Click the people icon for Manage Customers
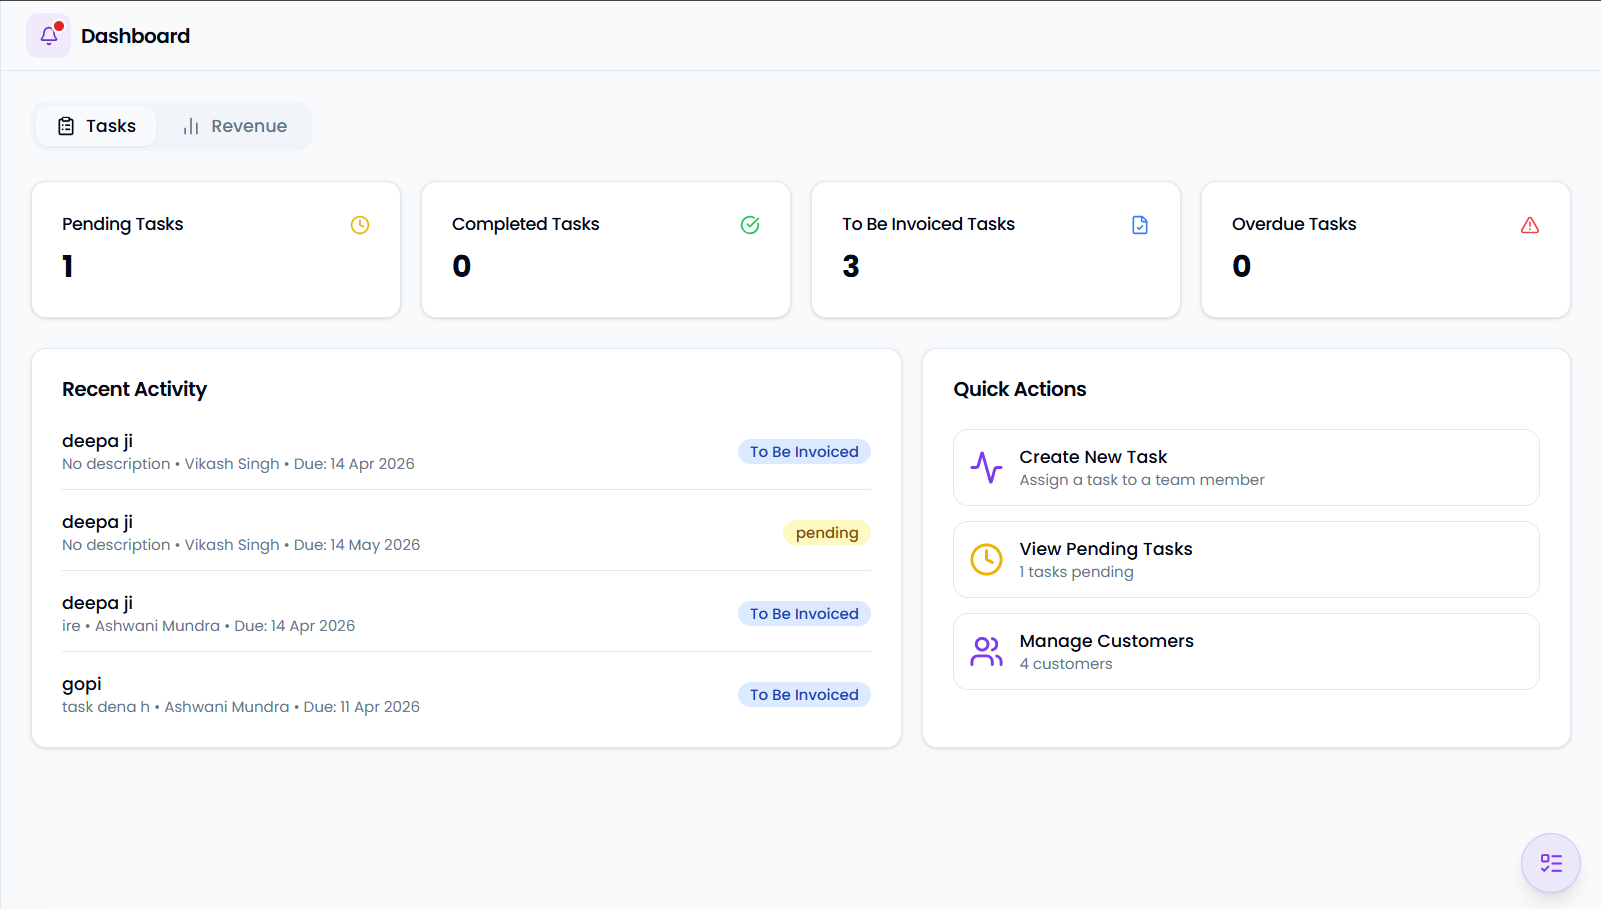 click(986, 651)
